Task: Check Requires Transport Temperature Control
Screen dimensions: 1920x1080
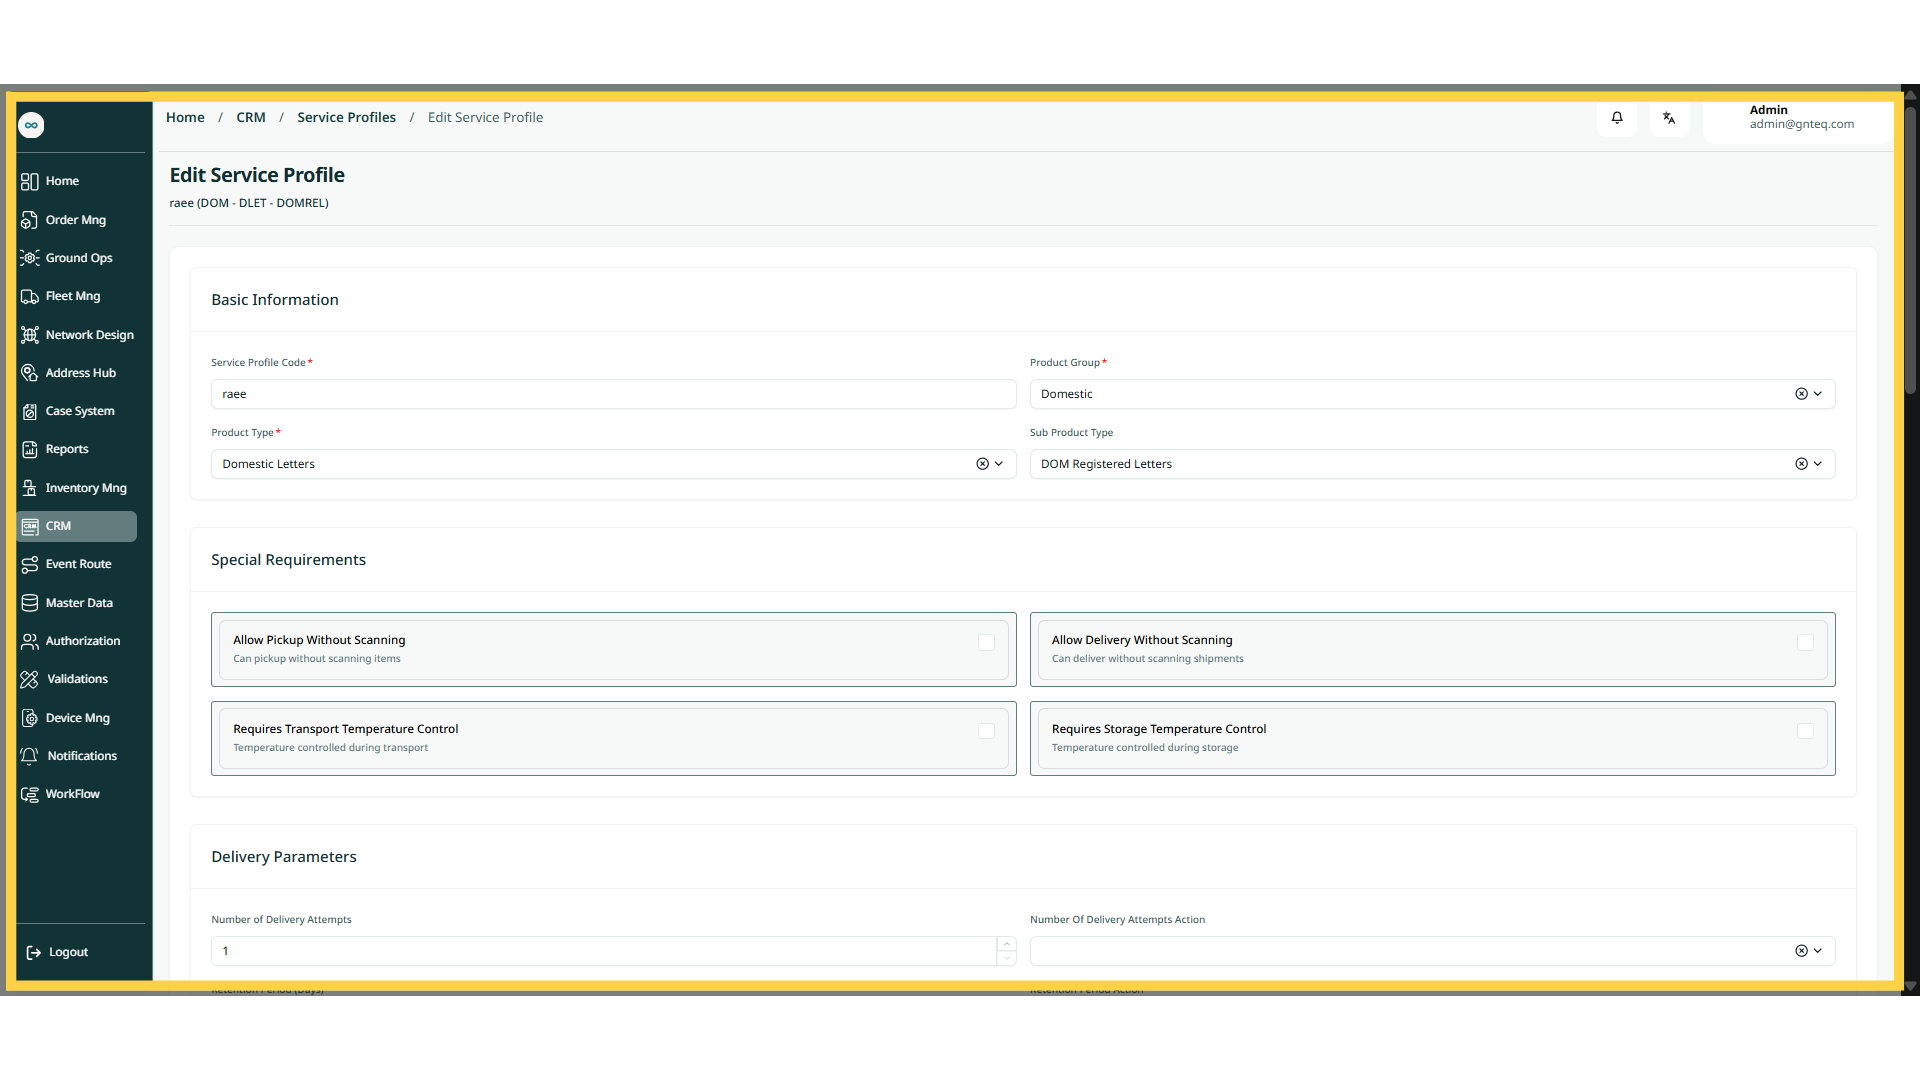Action: tap(986, 732)
